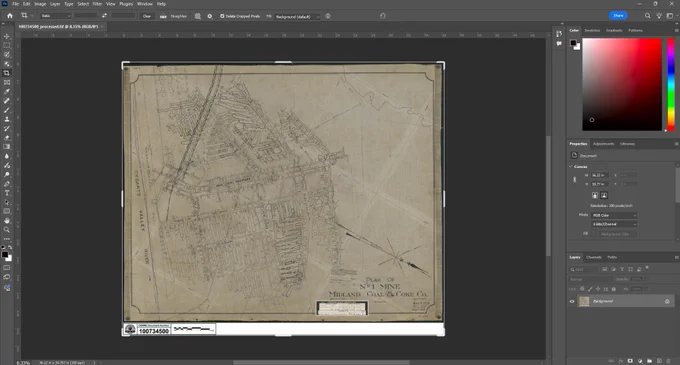Open the Fill Background (default) dropdown

point(298,16)
